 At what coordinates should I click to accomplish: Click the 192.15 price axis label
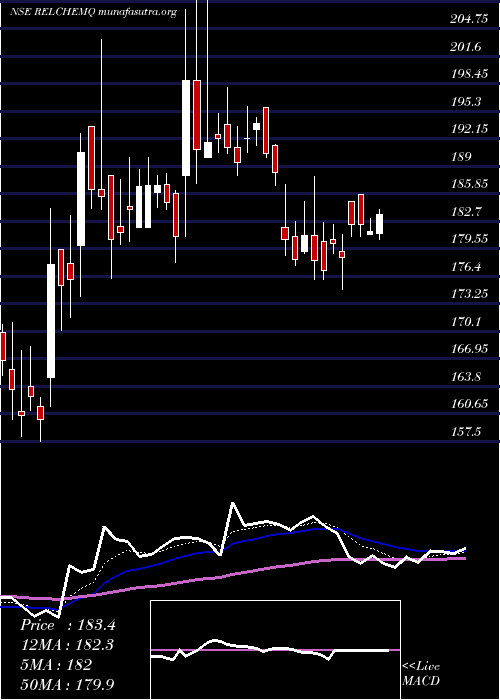click(469, 129)
